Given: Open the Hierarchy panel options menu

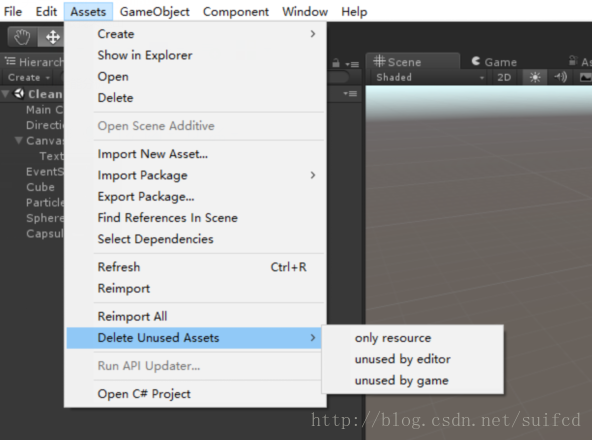Looking at the screenshot, I should point(352,64).
